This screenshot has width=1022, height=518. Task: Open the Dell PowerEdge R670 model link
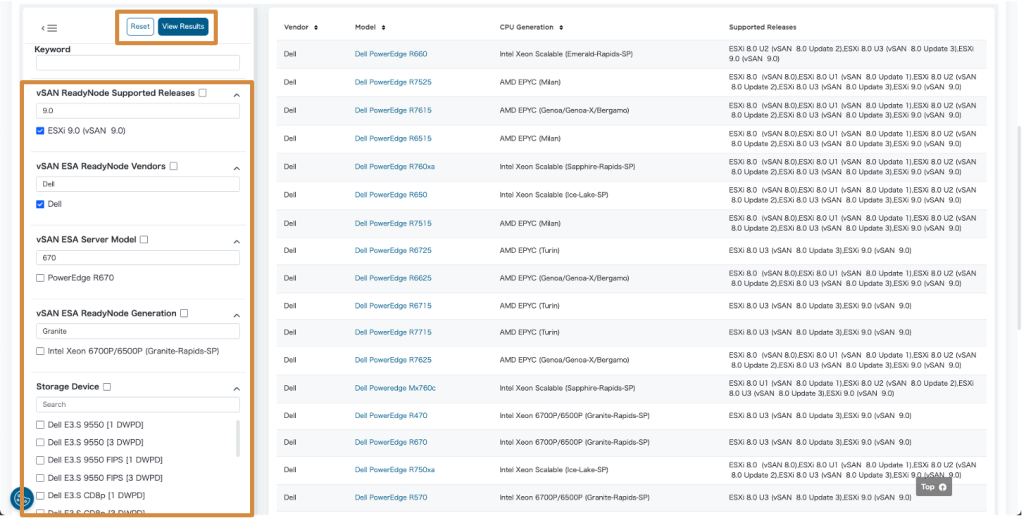click(391, 442)
